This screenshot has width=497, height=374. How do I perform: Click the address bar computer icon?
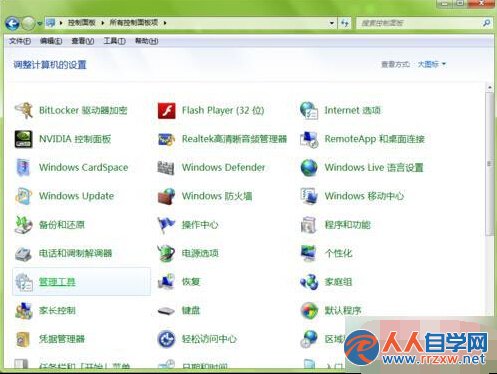[51, 23]
